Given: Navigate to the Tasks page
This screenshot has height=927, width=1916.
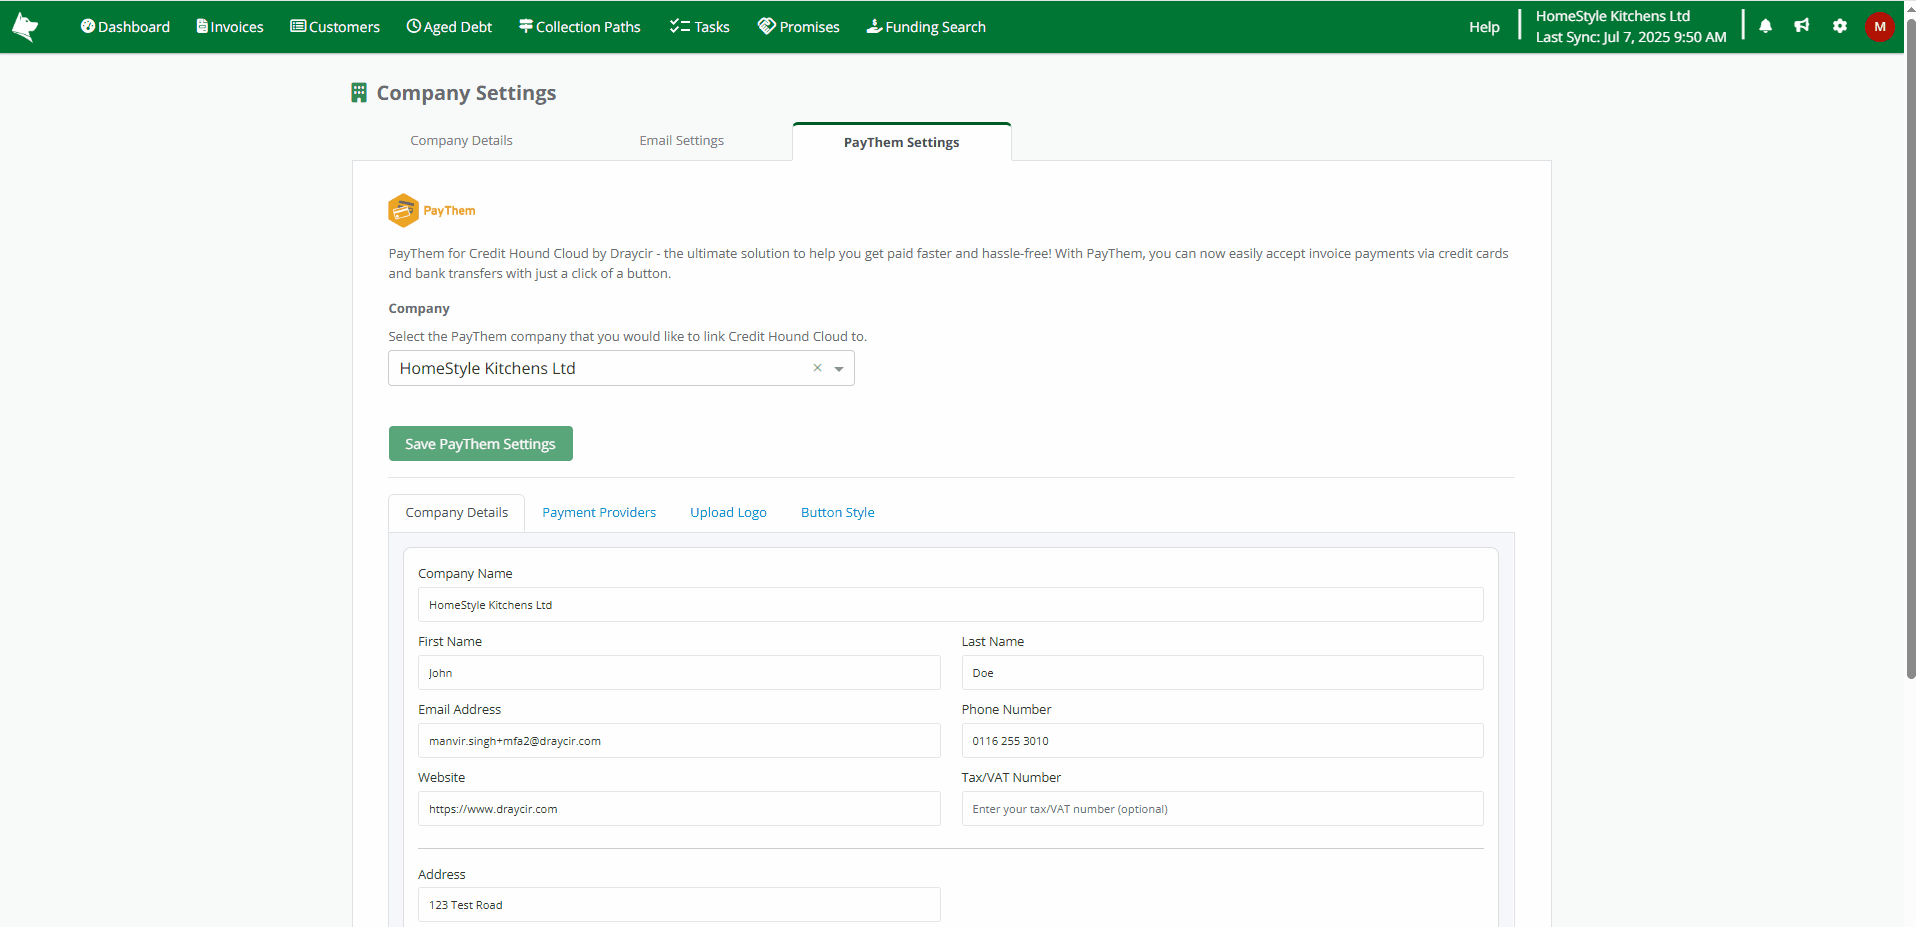Looking at the screenshot, I should (x=700, y=27).
